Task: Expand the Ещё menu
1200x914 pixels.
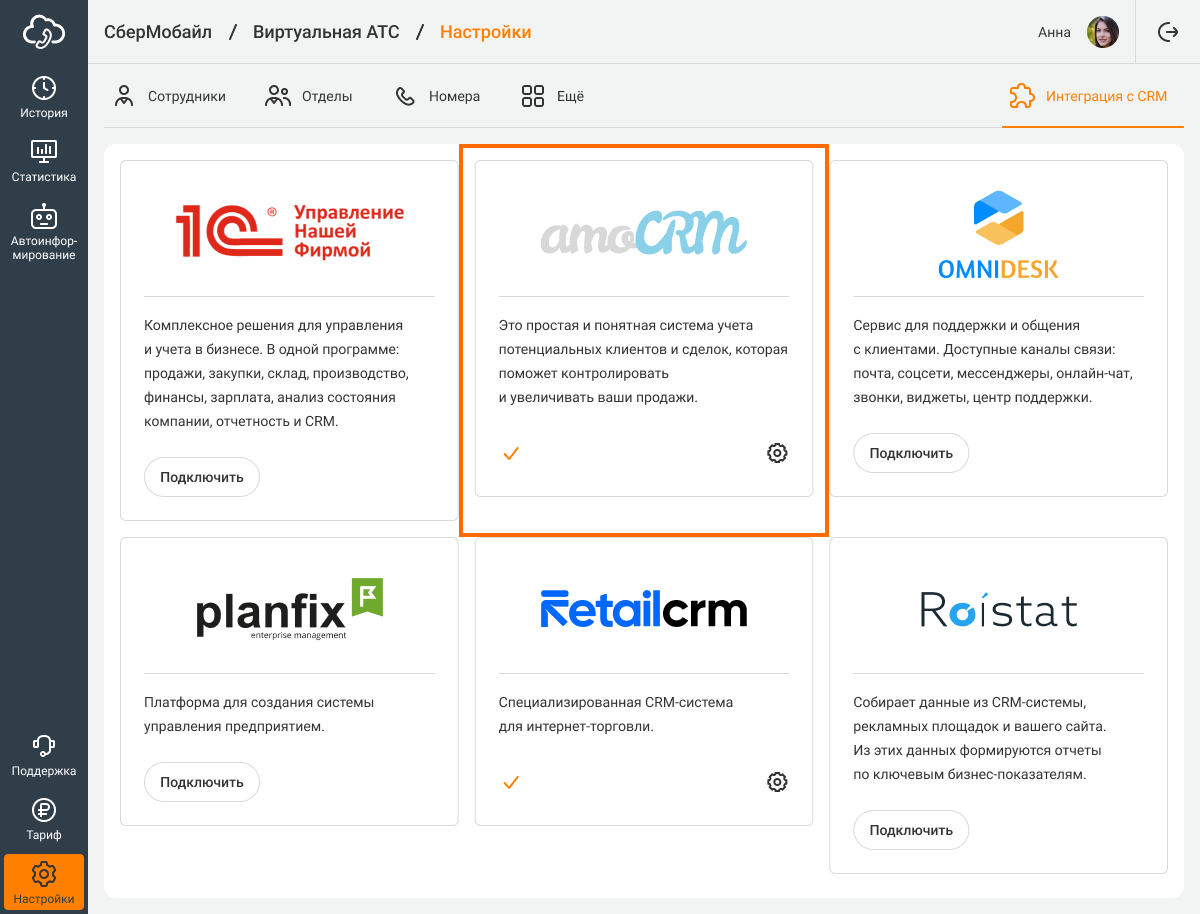Action: click(x=552, y=97)
